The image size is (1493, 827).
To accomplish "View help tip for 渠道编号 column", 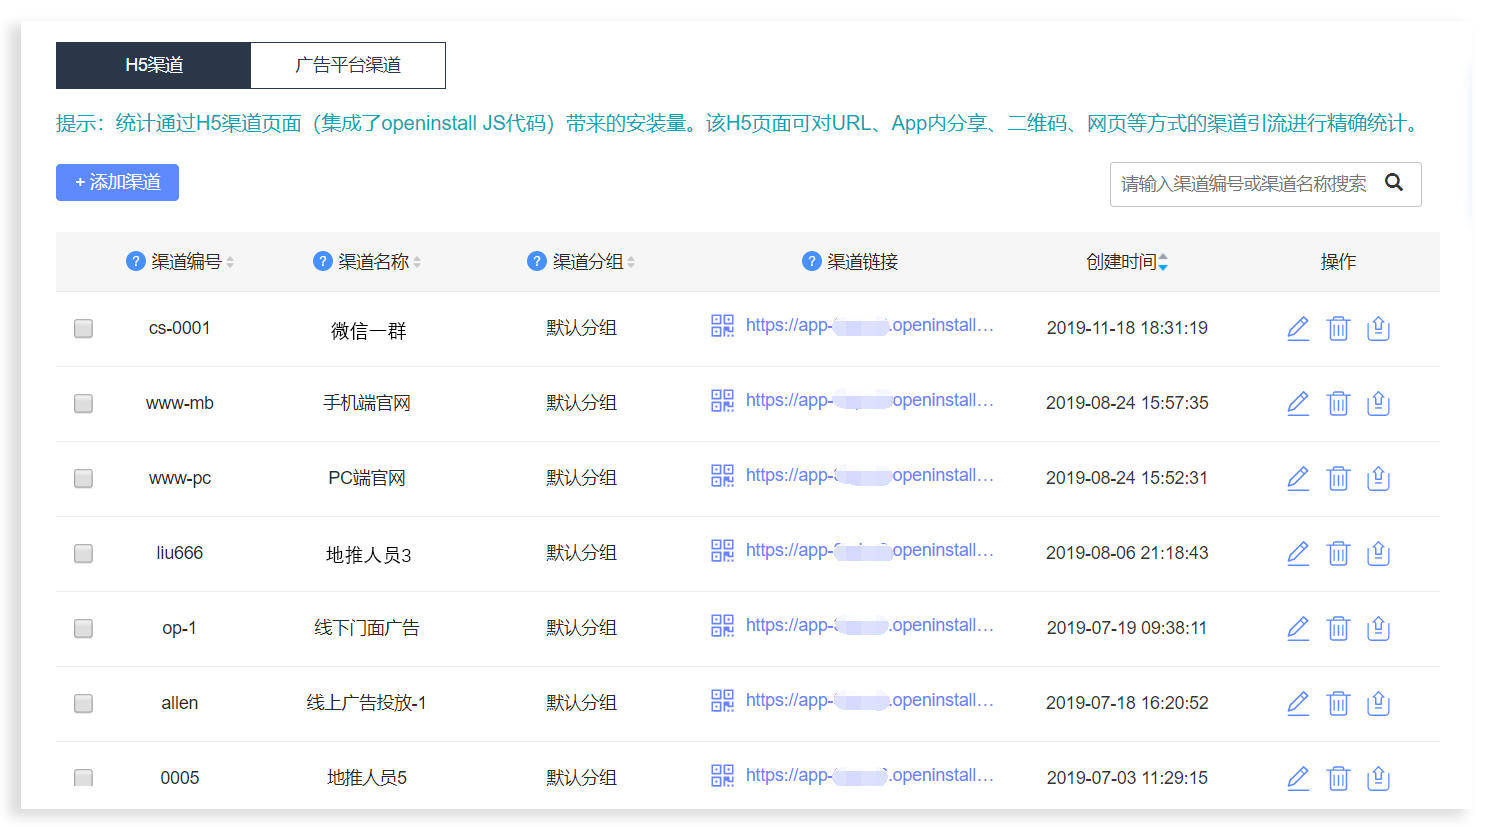I will click(x=135, y=261).
